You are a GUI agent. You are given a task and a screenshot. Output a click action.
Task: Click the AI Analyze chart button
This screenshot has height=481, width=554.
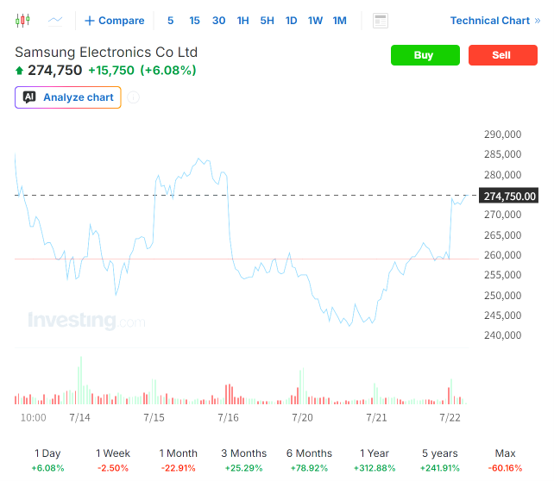pos(68,97)
